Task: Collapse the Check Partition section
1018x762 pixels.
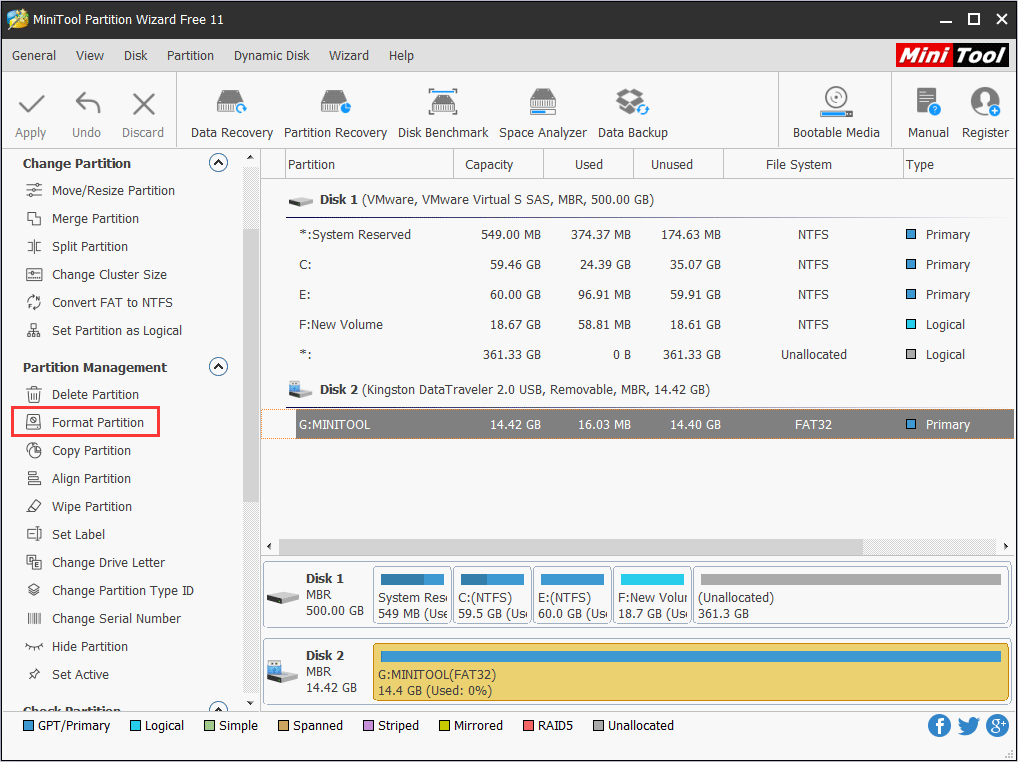Action: tap(218, 709)
